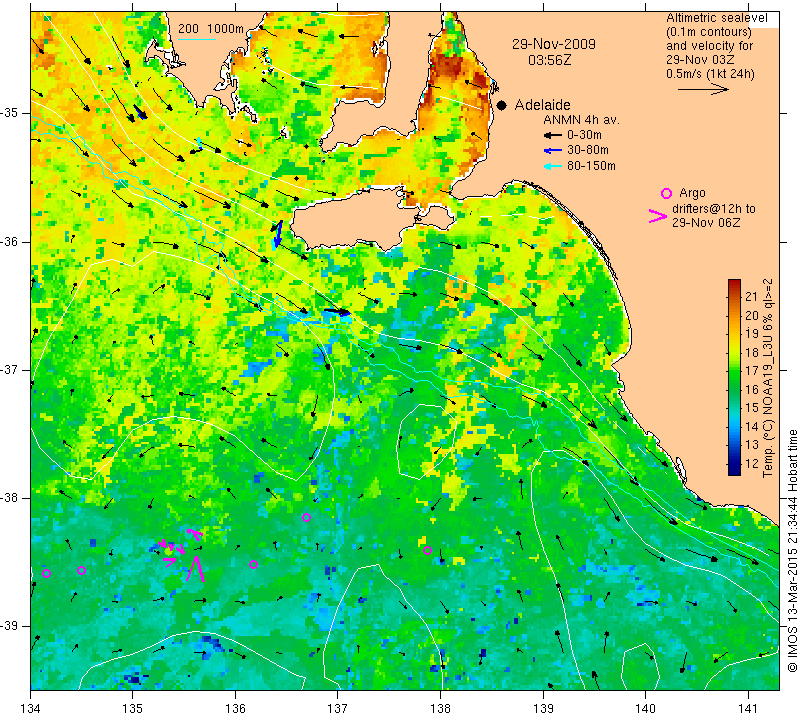Click the '80-150m' depth label
Screen dimensions: 800x720
[x=591, y=166]
